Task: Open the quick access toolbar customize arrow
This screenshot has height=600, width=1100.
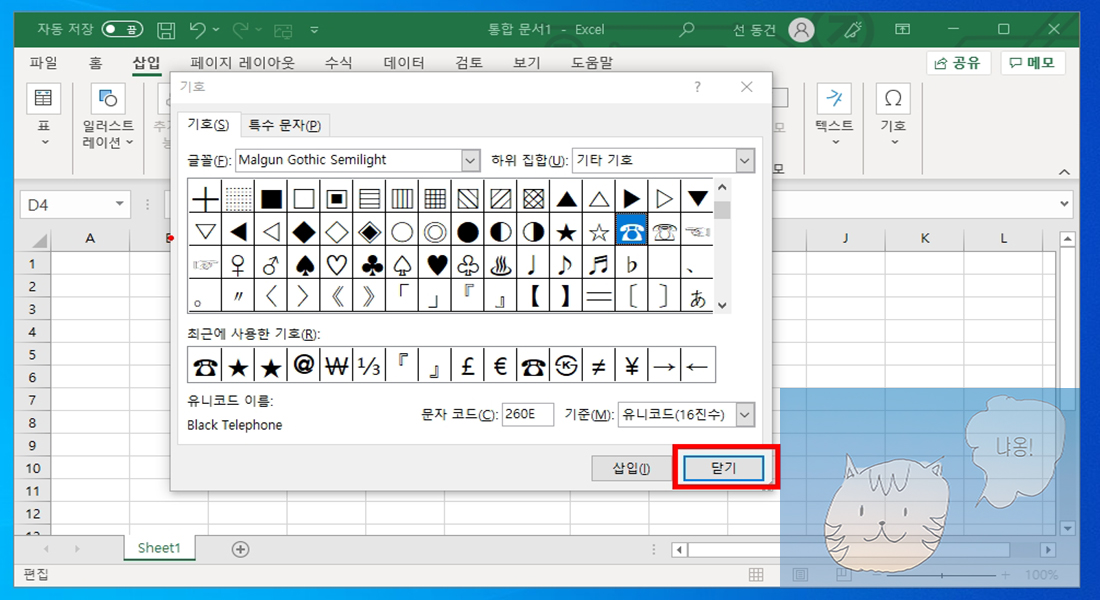Action: 314,29
